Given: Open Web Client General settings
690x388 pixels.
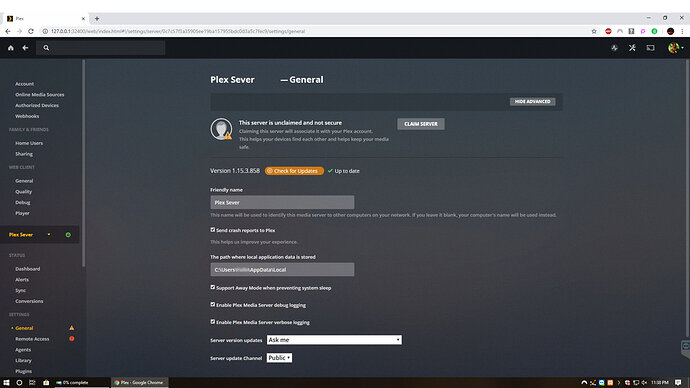Looking at the screenshot, I should pos(24,181).
